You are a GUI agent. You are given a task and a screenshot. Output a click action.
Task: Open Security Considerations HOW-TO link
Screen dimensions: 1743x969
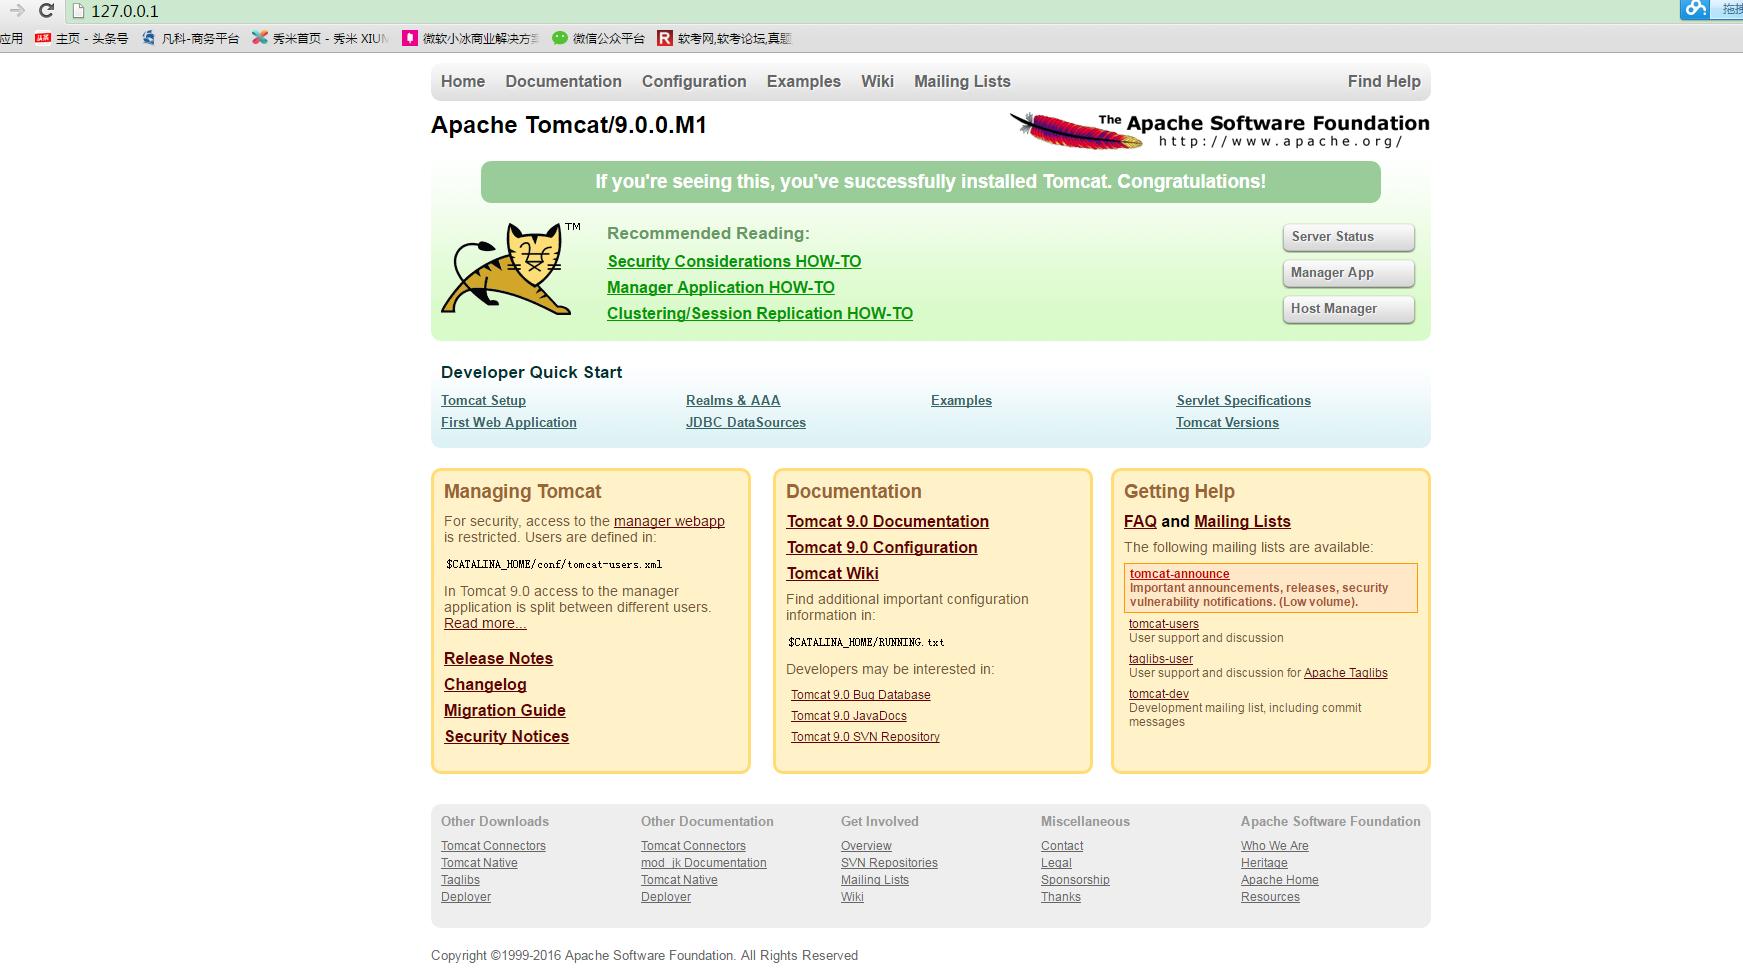tap(734, 261)
